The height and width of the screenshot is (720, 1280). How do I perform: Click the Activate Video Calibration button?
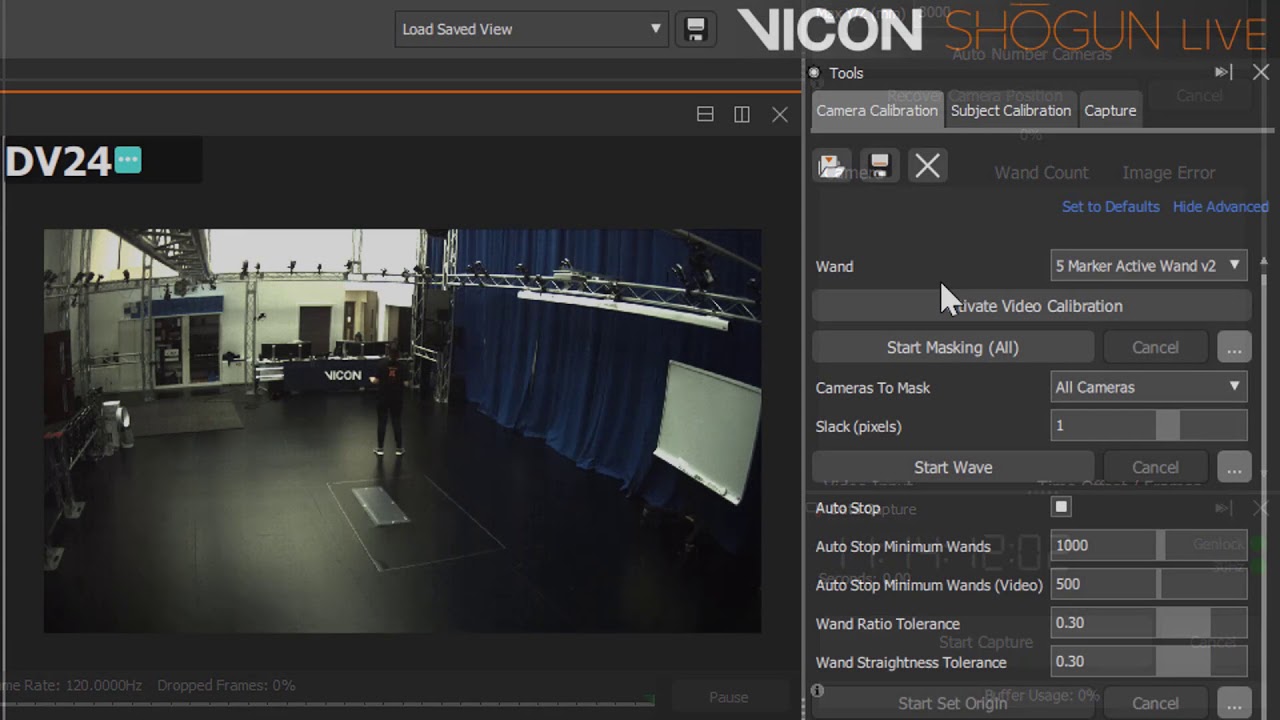tap(1032, 306)
